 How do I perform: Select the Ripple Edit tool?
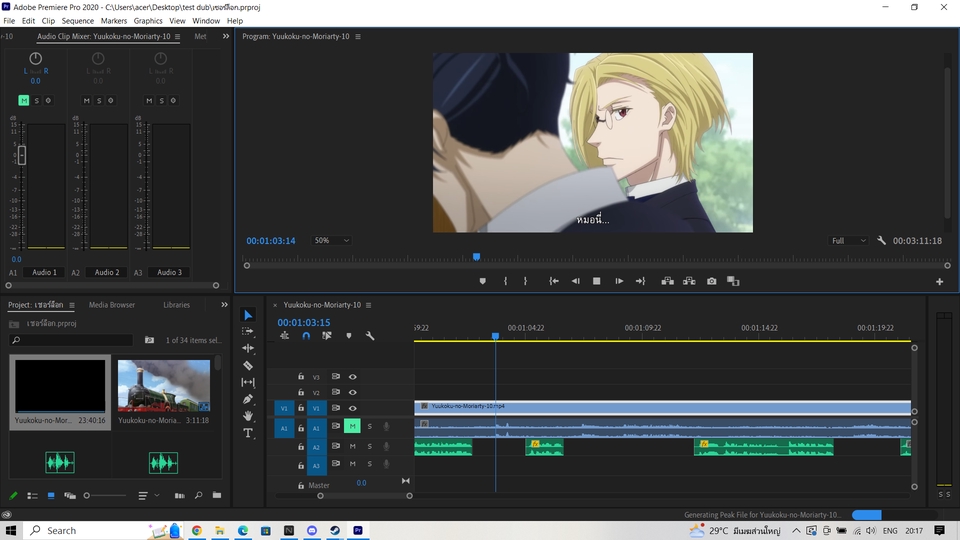click(x=248, y=348)
